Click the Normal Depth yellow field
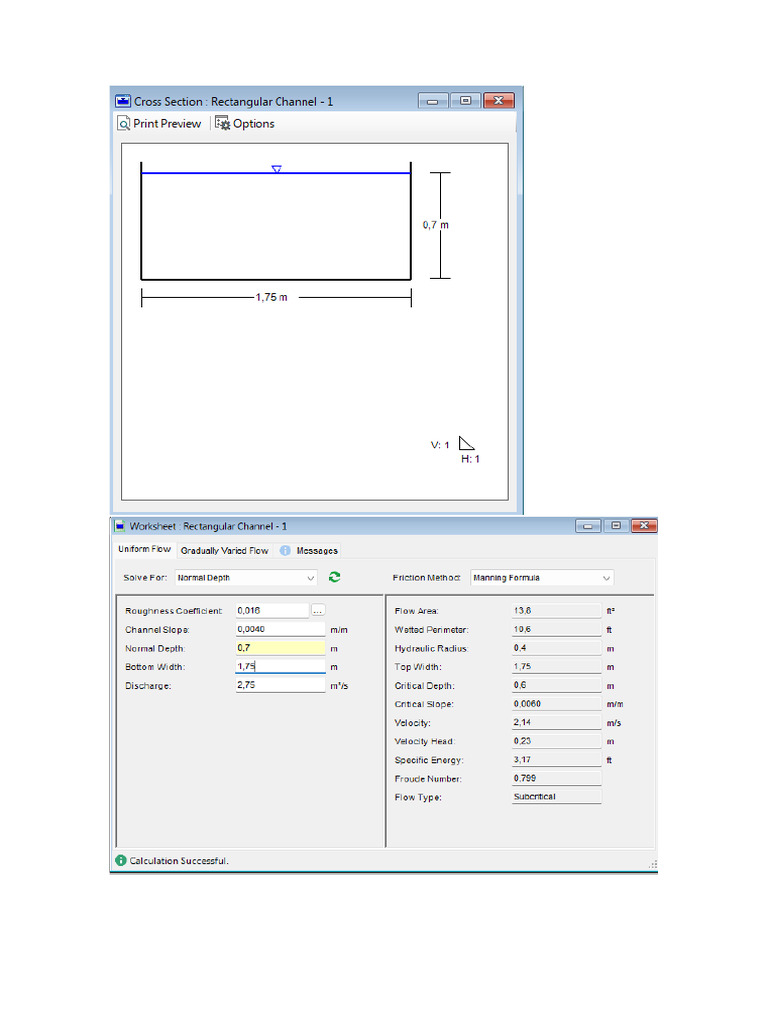The width and height of the screenshot is (768, 1024). click(x=280, y=648)
